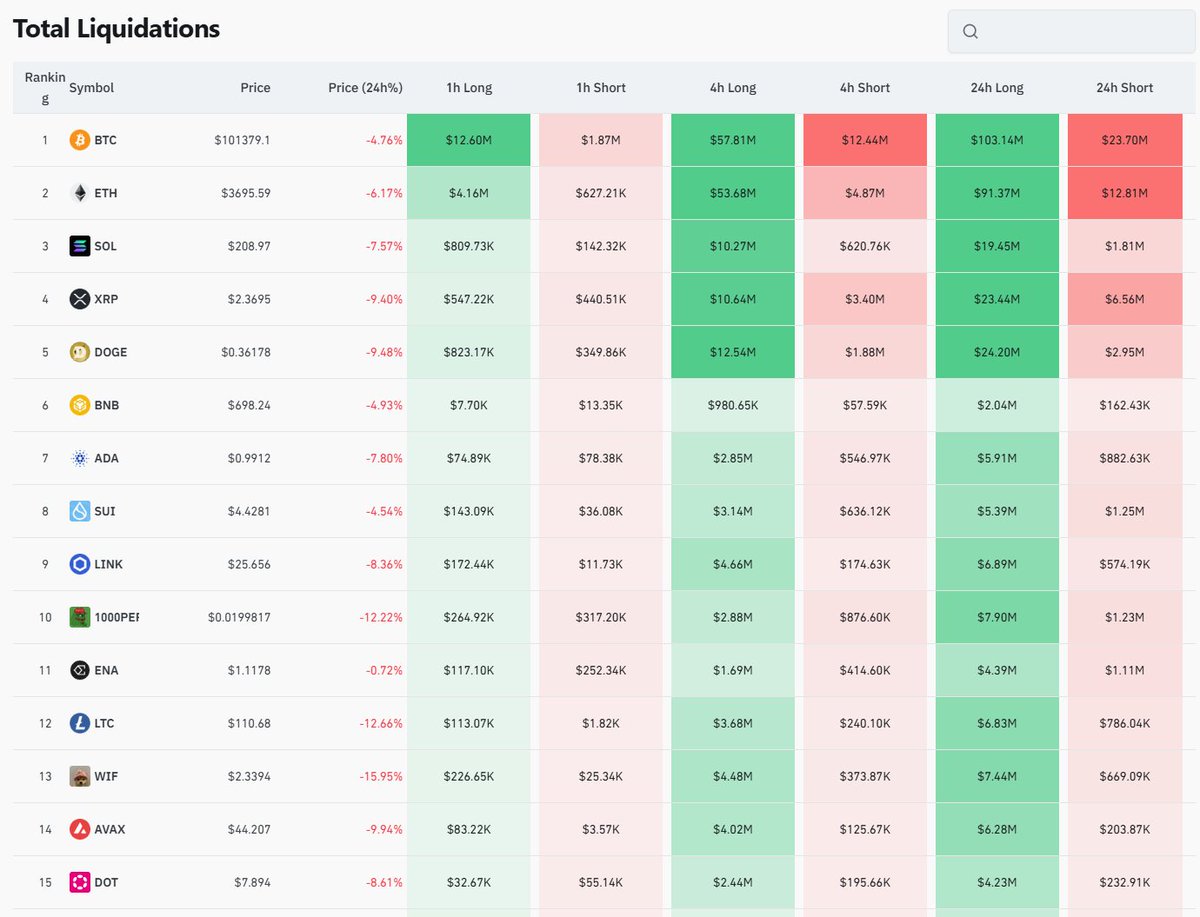Open the DOGE symbol link
1200x917 pixels.
(111, 352)
